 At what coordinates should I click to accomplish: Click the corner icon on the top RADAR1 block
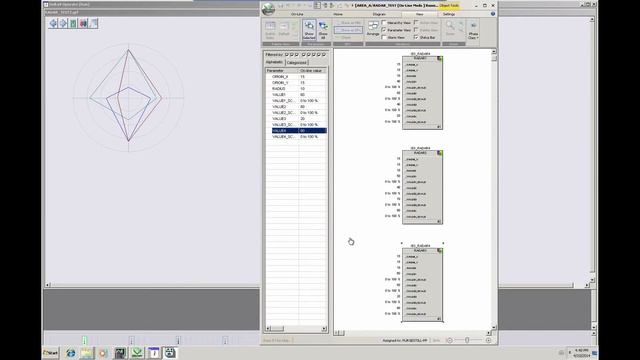(440, 58)
